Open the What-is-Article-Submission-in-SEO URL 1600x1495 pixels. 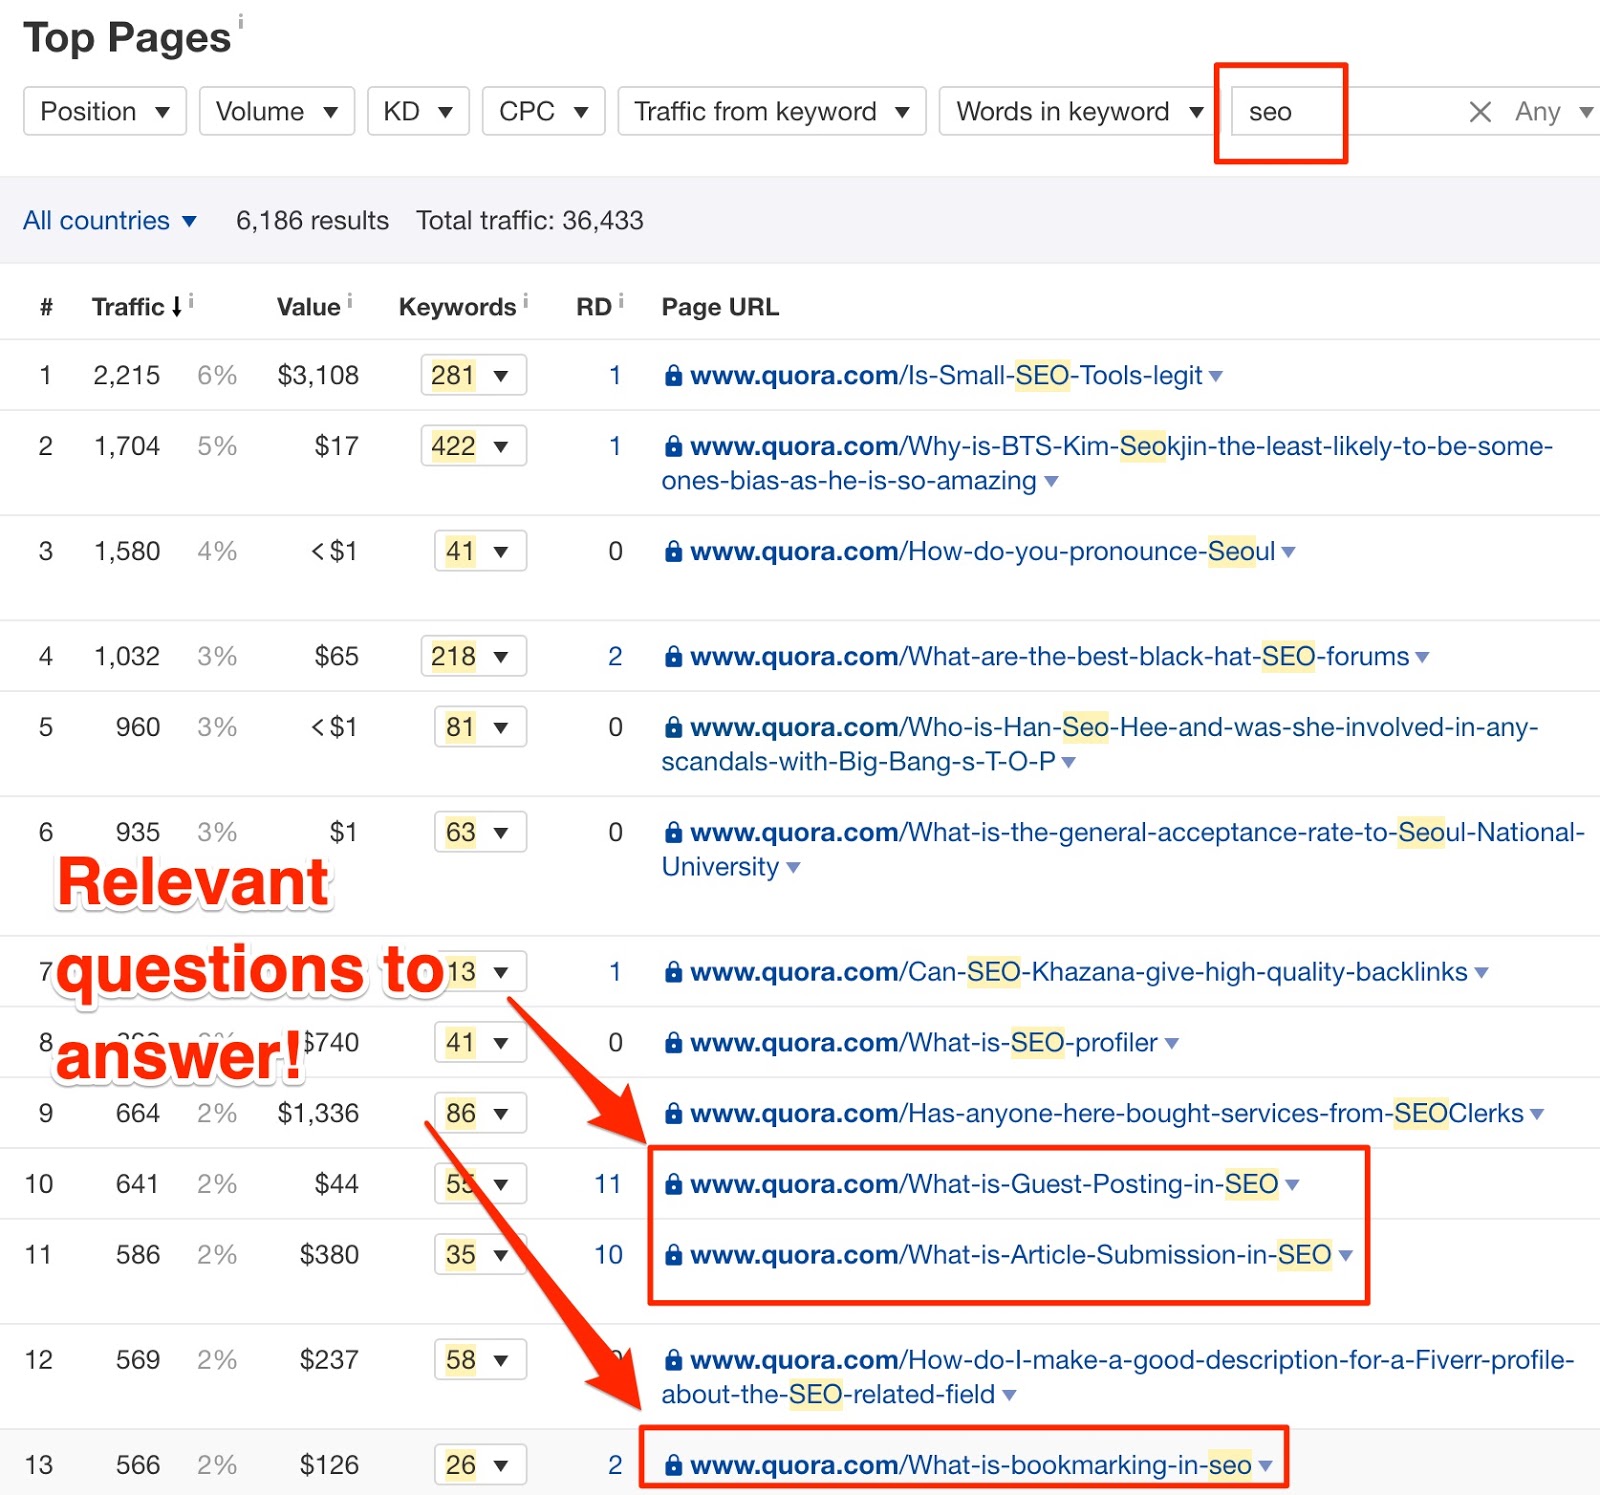(x=1010, y=1255)
